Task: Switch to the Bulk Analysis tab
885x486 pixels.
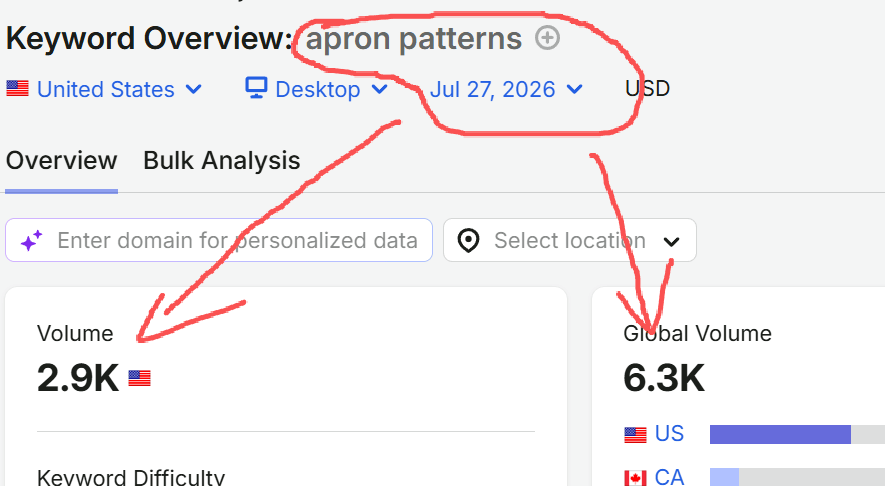Action: [x=222, y=161]
